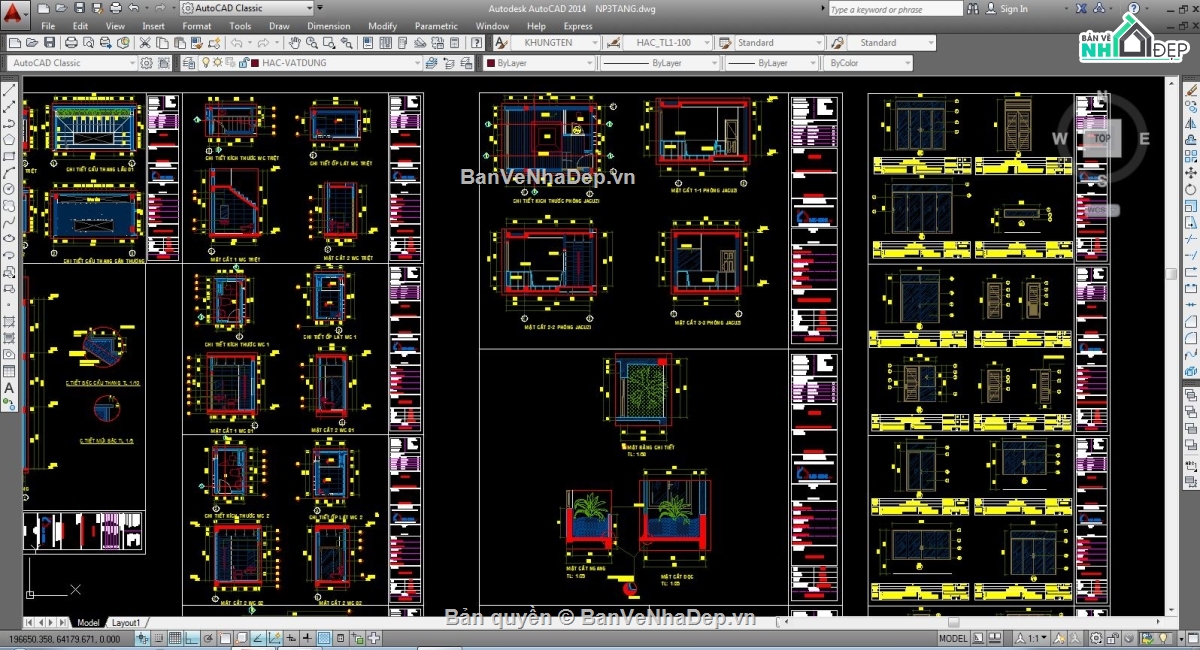Click Save in Quick Access toolbar
Viewport: 1200px width, 650px height.
point(80,8)
